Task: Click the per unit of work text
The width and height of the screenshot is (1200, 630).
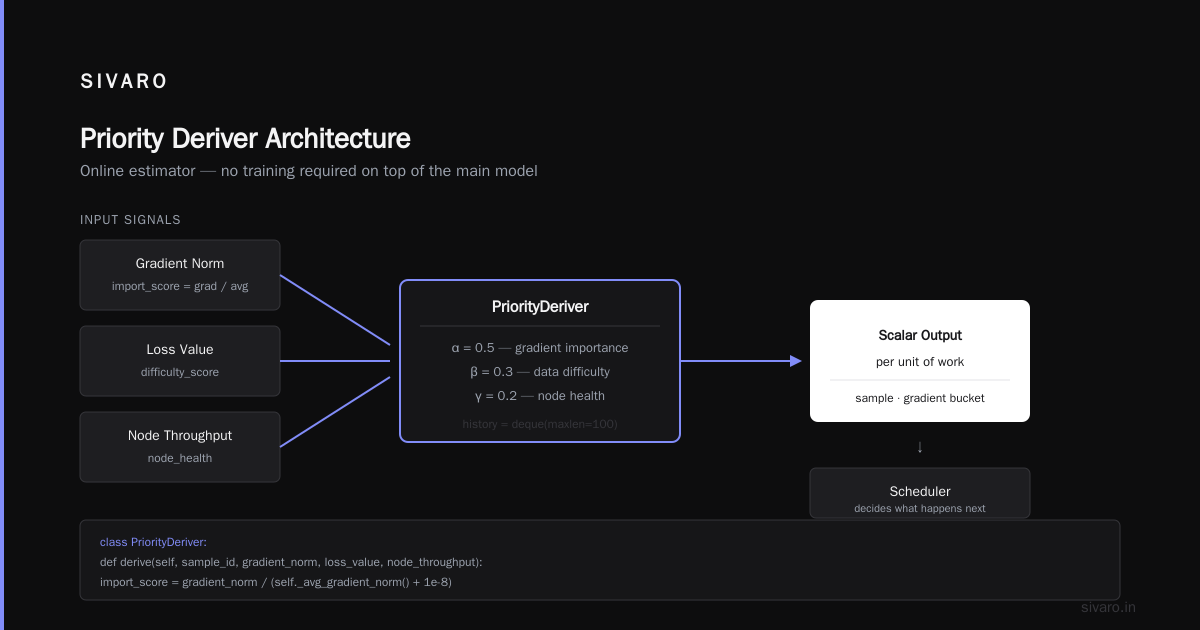Action: coord(920,362)
